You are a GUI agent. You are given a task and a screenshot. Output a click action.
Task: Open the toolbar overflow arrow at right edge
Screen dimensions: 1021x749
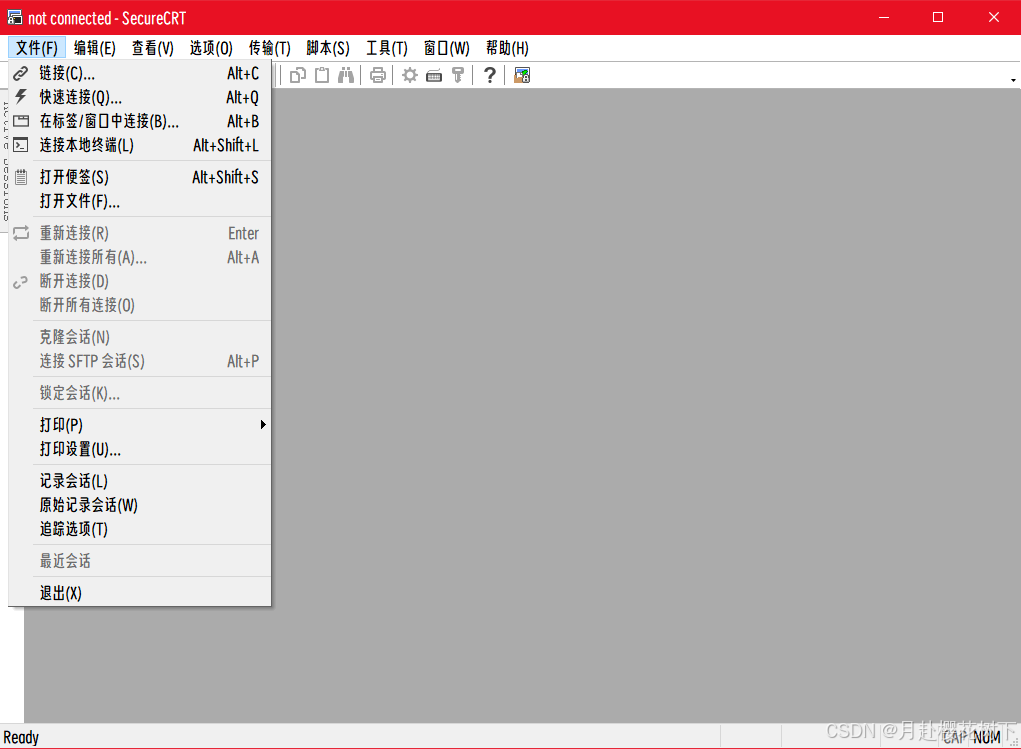coord(1013,80)
